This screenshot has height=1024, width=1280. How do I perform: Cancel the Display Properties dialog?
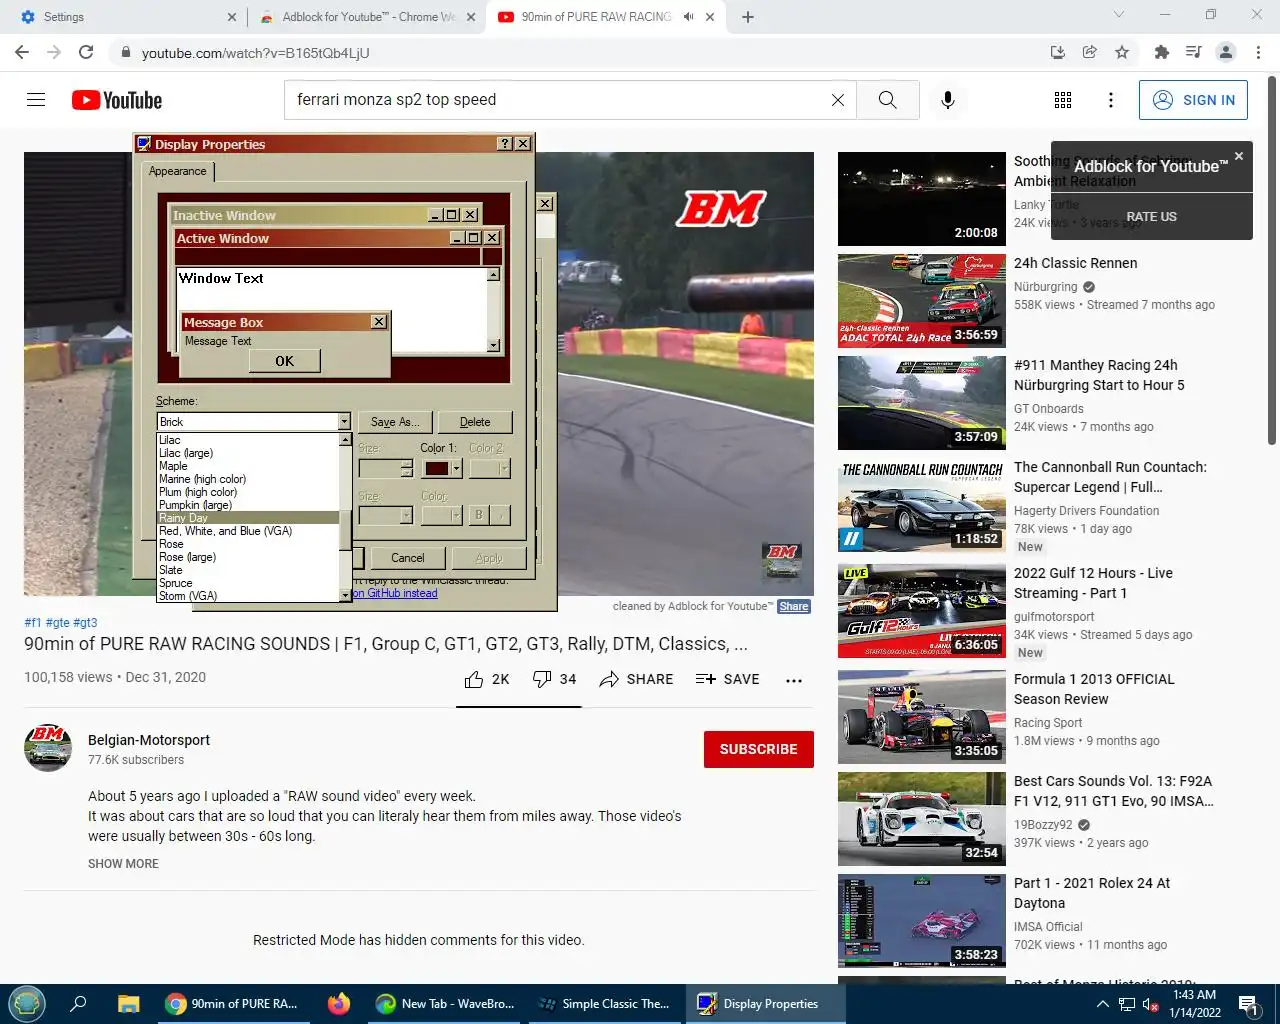(x=408, y=558)
